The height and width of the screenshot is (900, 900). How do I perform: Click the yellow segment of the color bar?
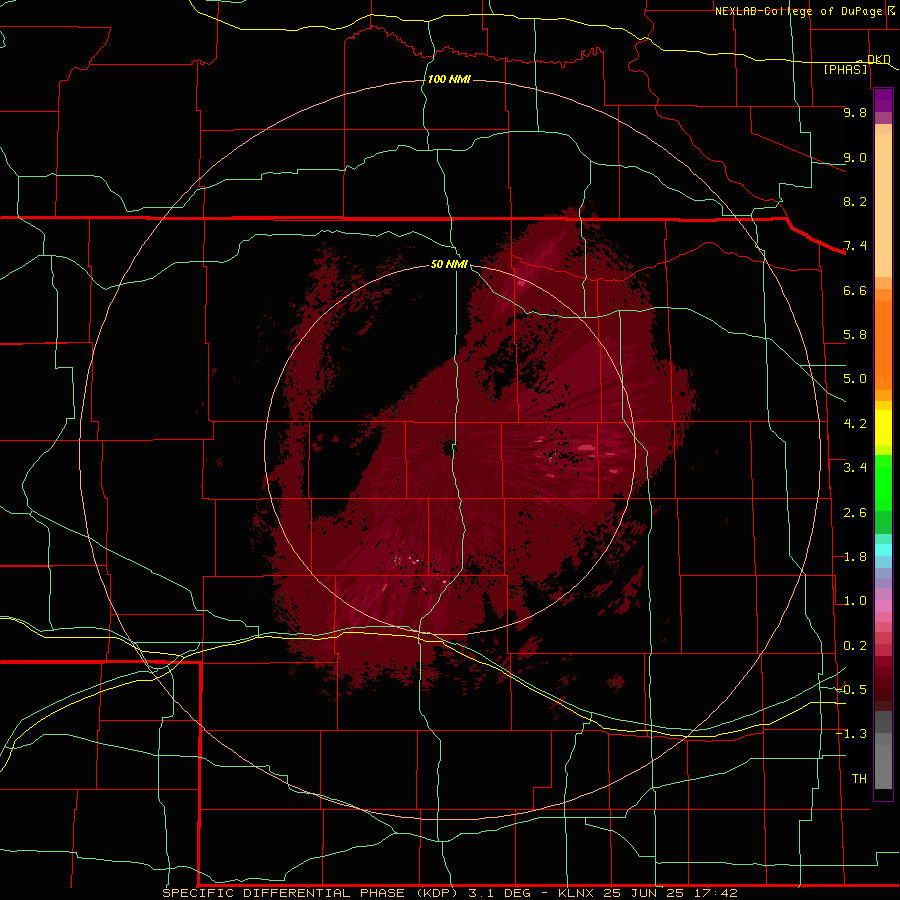[x=883, y=428]
